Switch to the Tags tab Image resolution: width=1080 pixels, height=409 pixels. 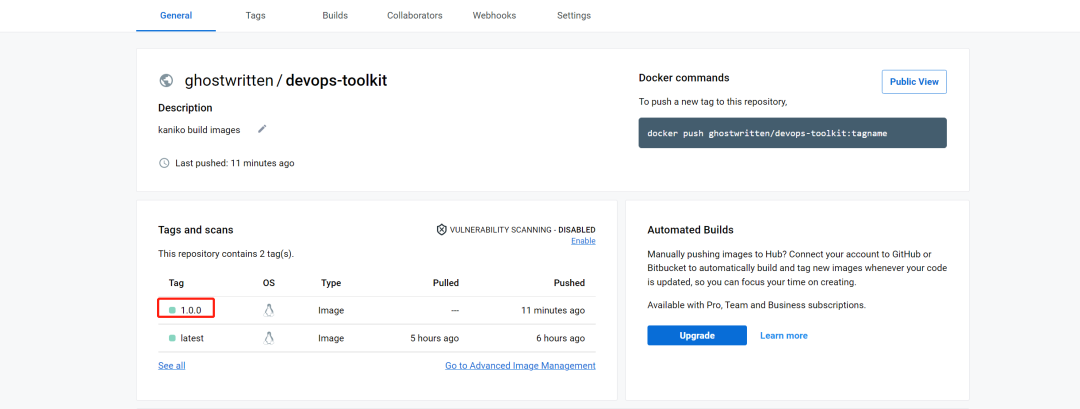[x=256, y=16]
